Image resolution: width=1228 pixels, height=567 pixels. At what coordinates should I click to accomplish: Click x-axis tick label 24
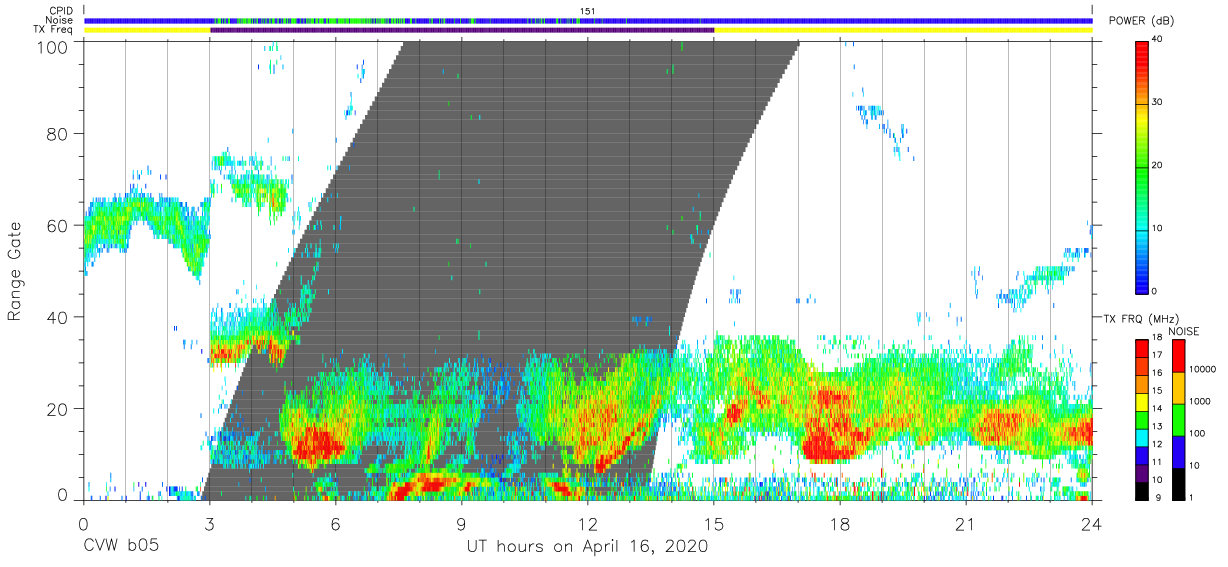tap(1092, 524)
